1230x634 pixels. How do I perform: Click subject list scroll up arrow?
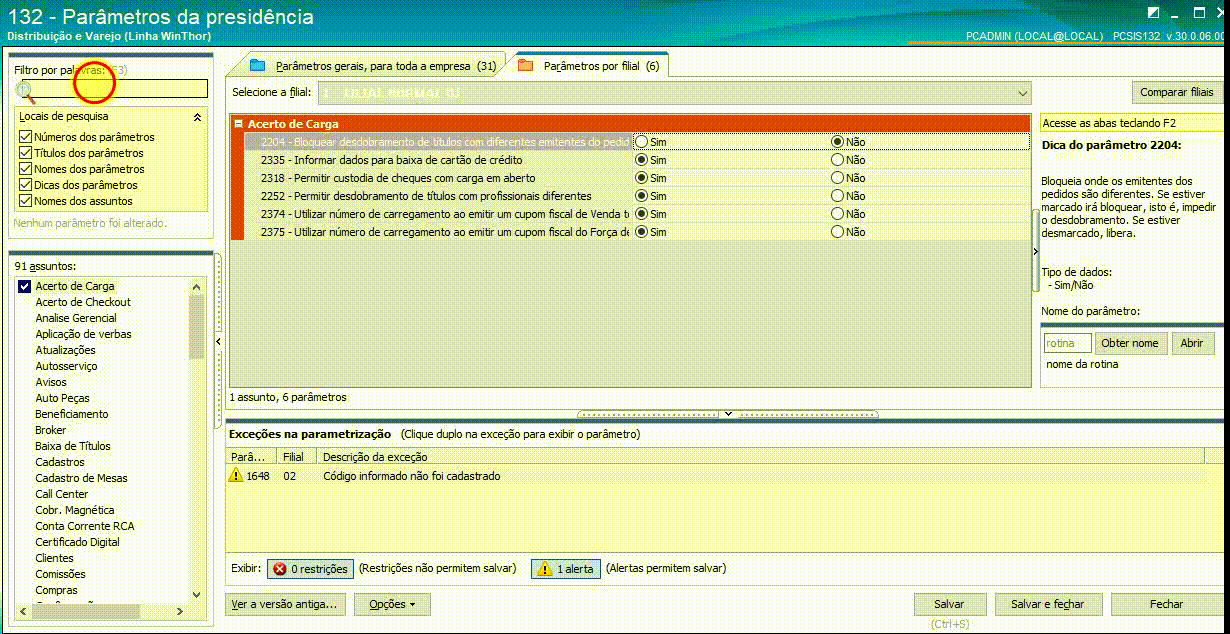click(x=196, y=286)
